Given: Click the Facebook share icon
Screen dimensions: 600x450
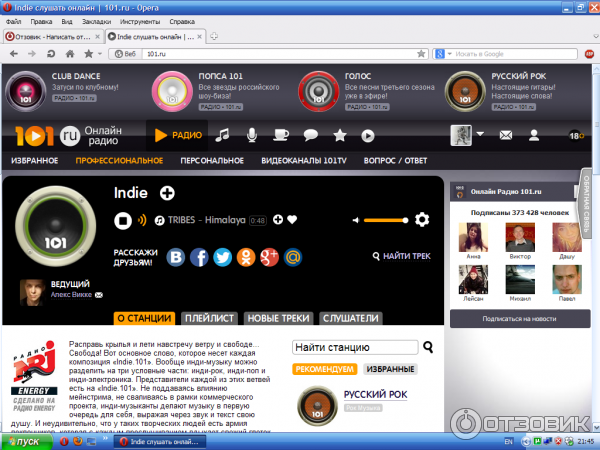Looking at the screenshot, I should (x=199, y=258).
